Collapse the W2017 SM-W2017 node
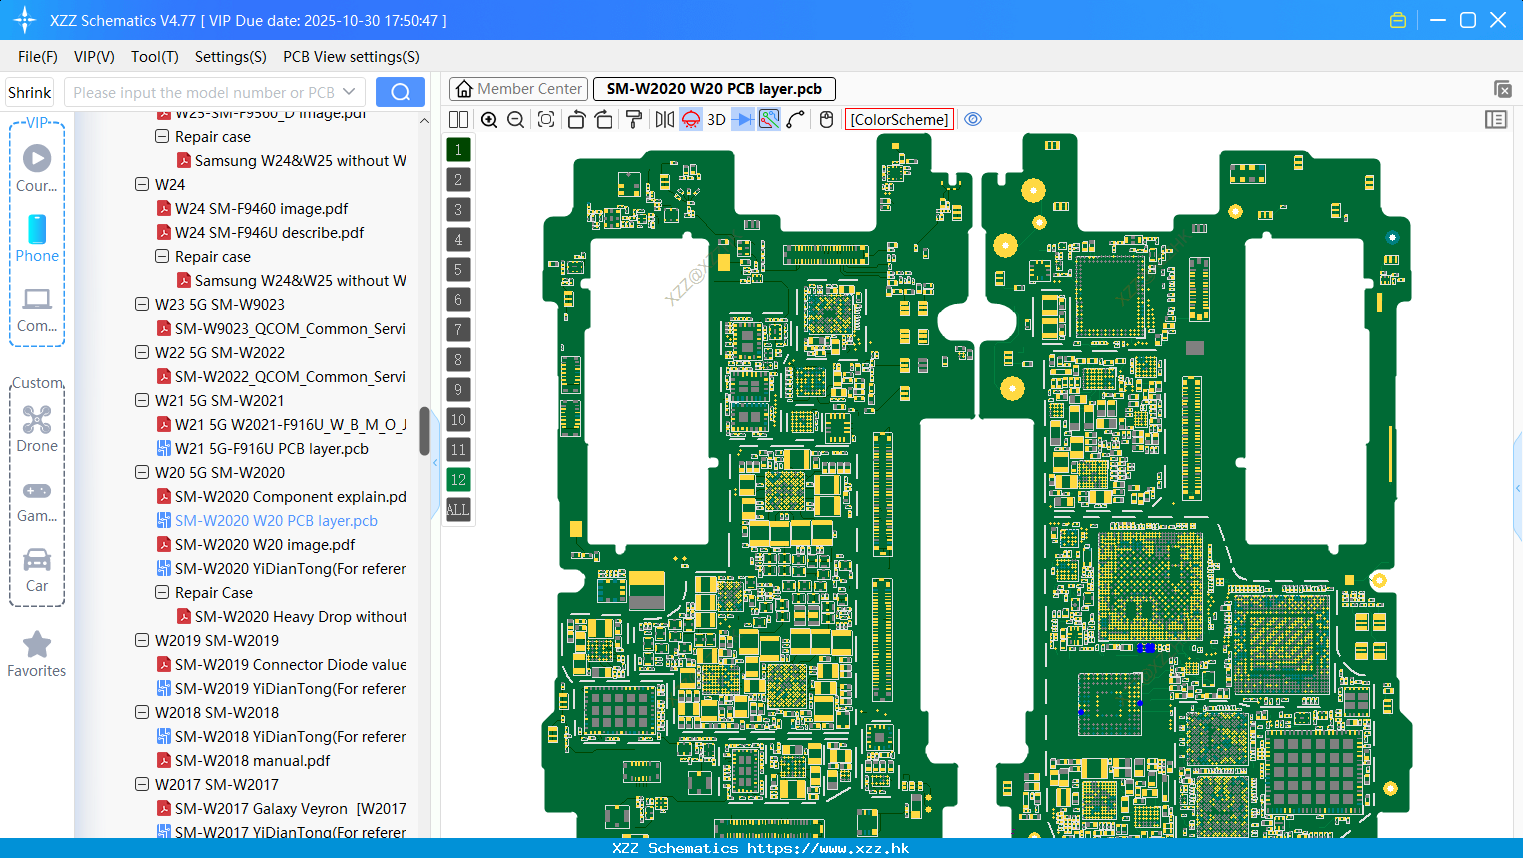The height and width of the screenshot is (858, 1523). tap(142, 784)
